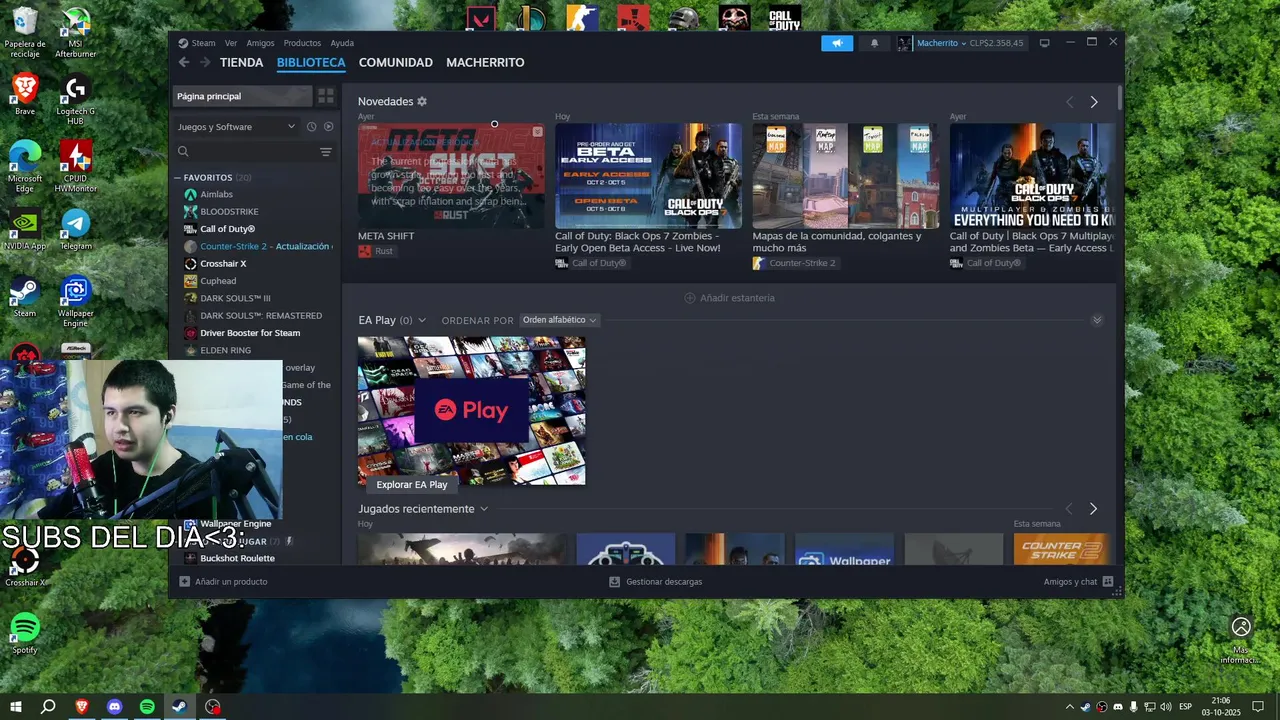Select BLOODSTRIKE in the library list
This screenshot has height=720, width=1280.
point(229,212)
